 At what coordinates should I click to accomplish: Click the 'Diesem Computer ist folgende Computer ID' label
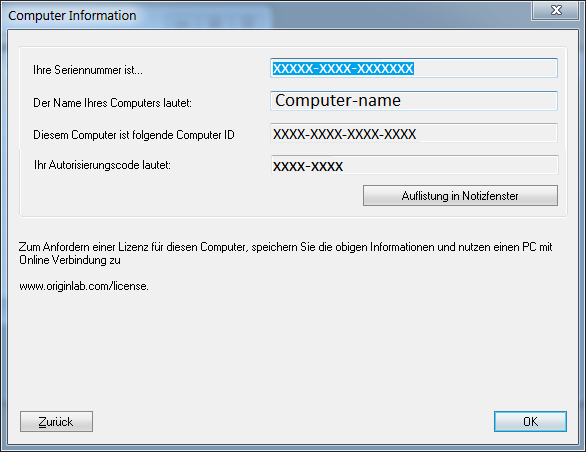pyautogui.click(x=134, y=135)
